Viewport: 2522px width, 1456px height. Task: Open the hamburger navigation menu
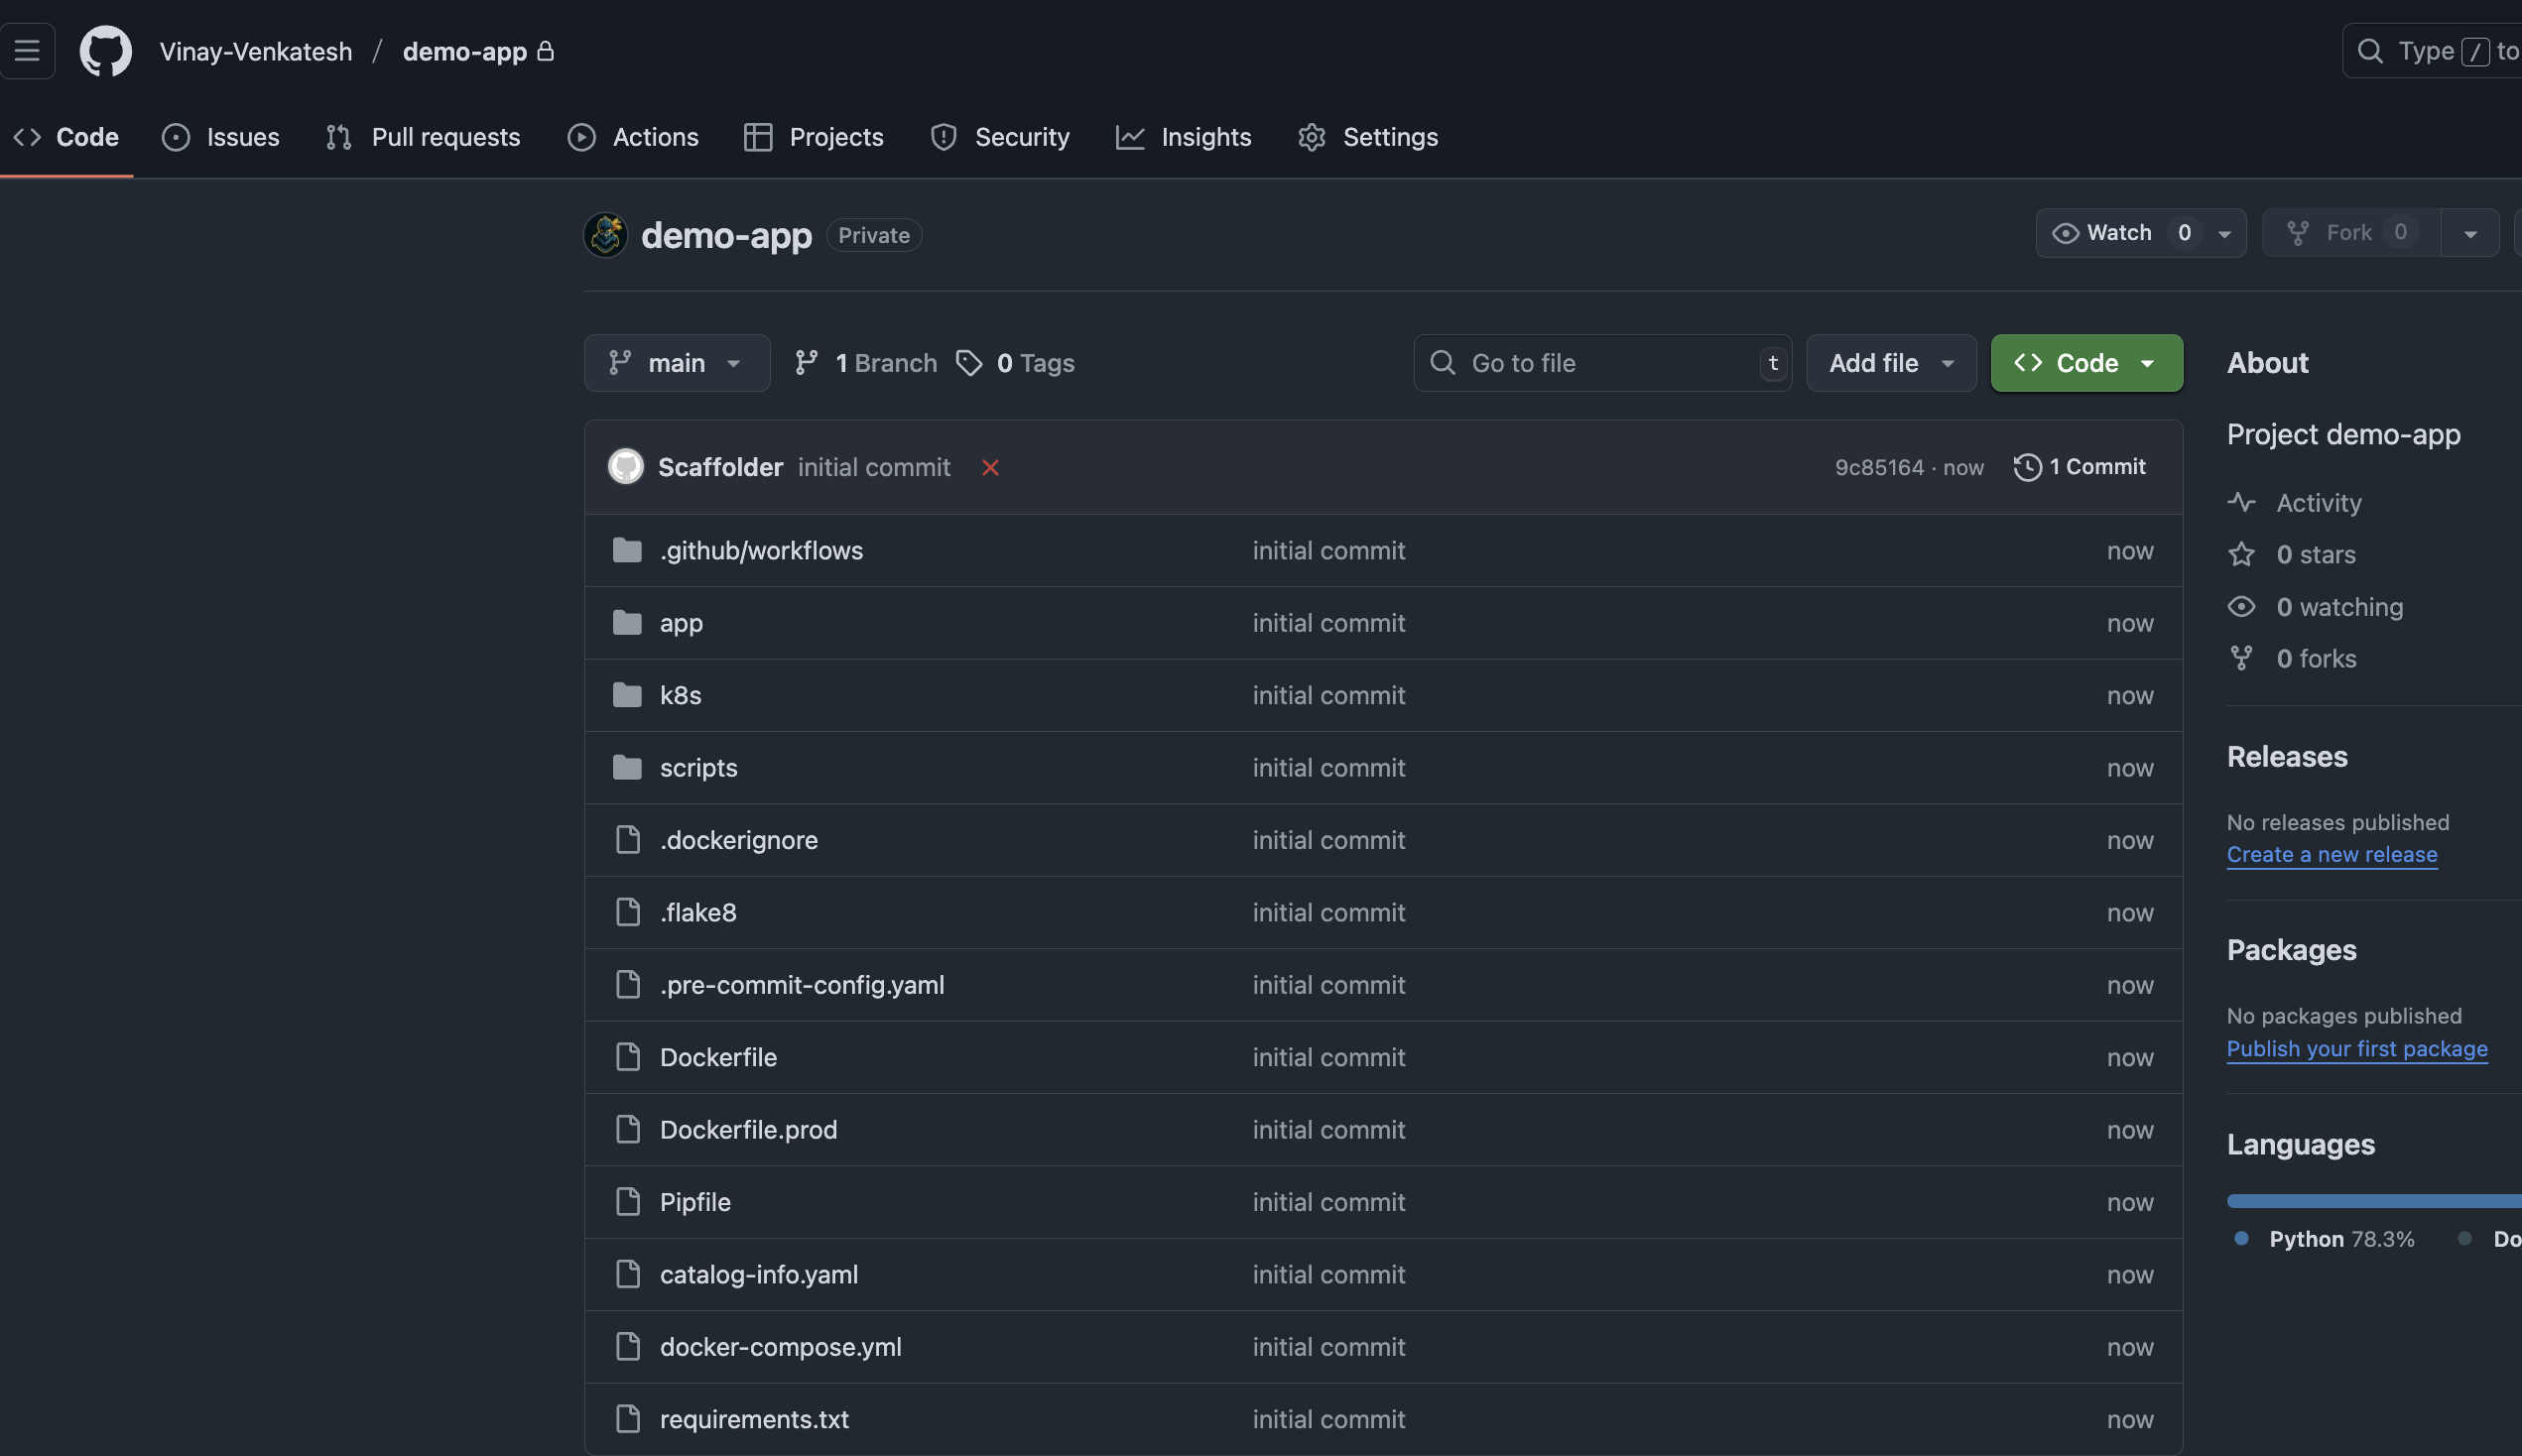(27, 51)
